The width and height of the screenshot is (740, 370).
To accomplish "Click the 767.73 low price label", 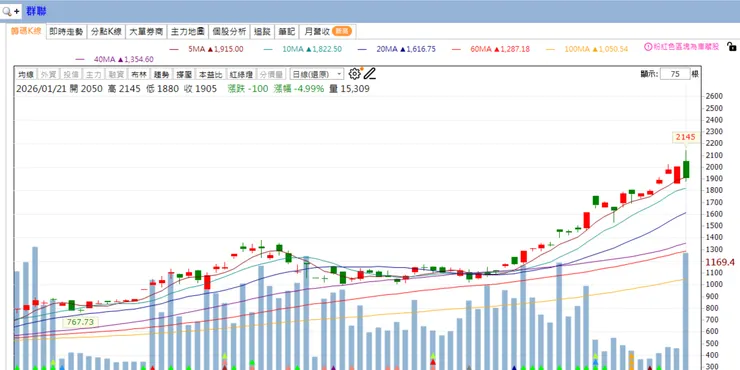I will [x=80, y=322].
